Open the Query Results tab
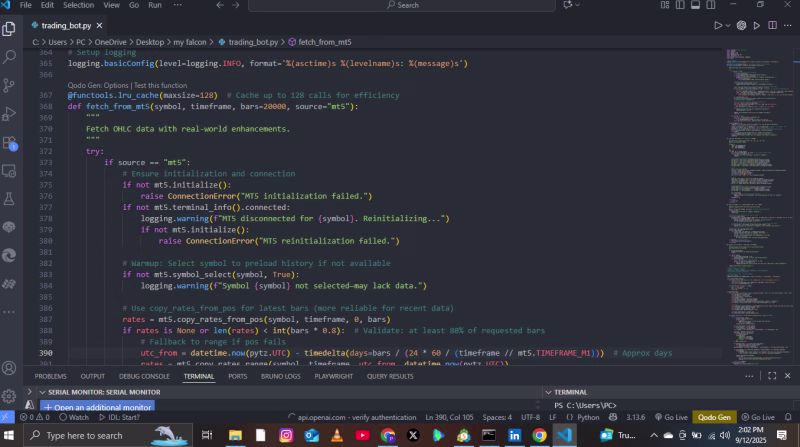The height and width of the screenshot is (447, 800). tap(390, 376)
